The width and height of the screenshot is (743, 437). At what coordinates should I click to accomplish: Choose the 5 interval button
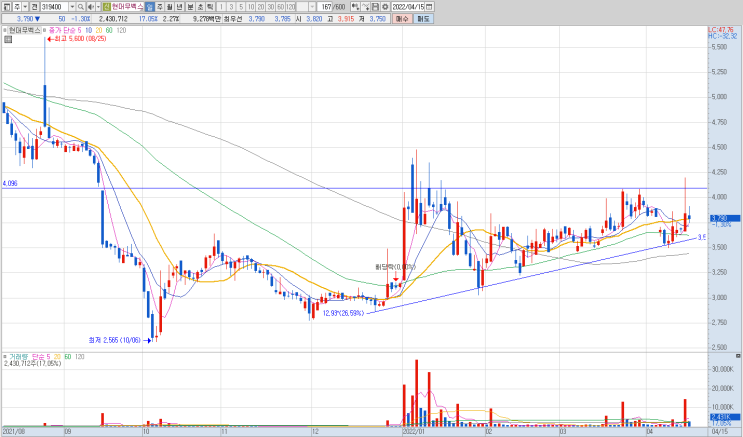pyautogui.click(x=241, y=7)
